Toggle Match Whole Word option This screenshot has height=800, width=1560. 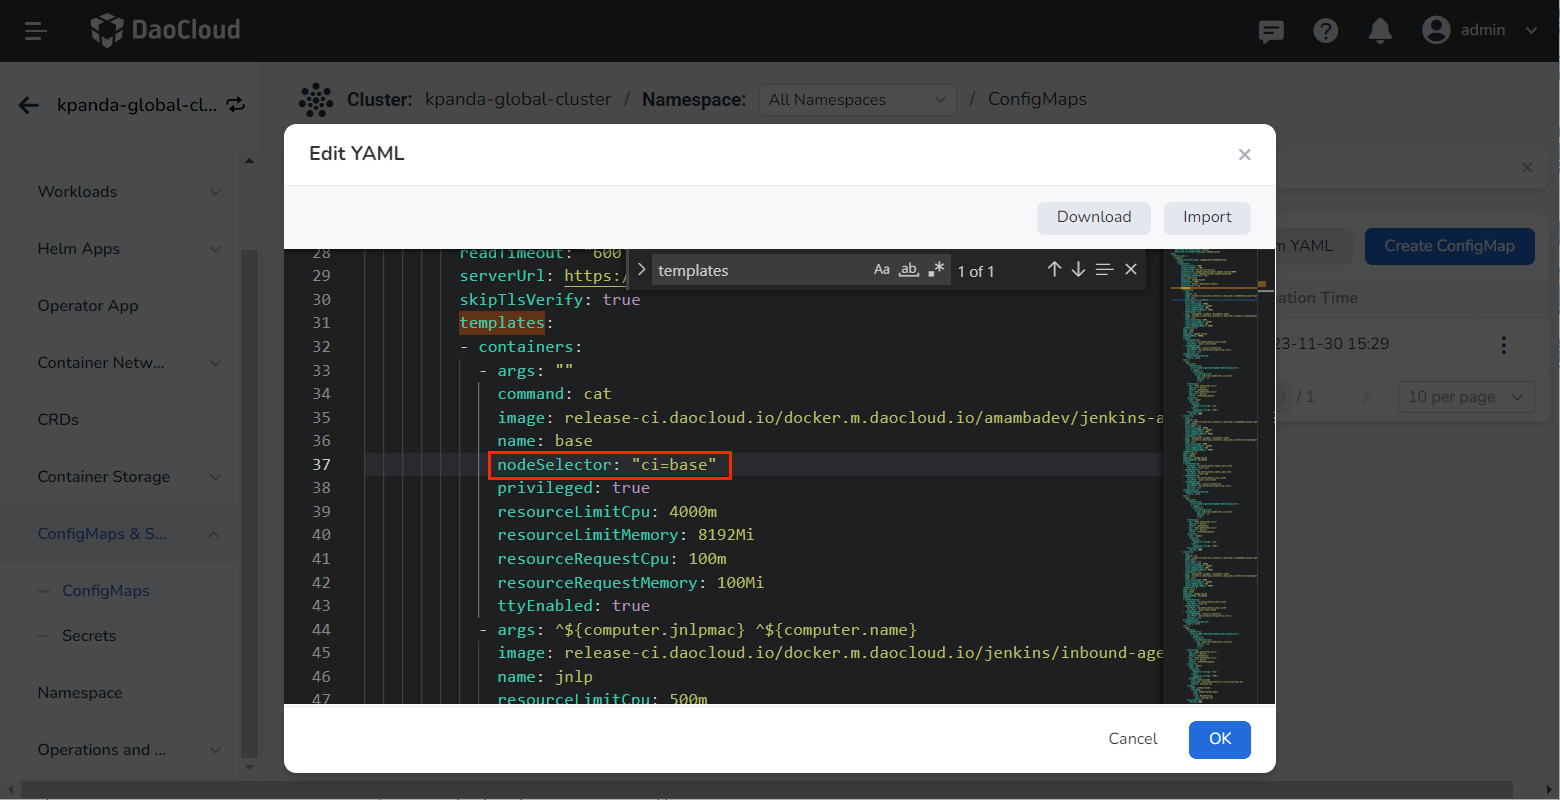tap(908, 270)
